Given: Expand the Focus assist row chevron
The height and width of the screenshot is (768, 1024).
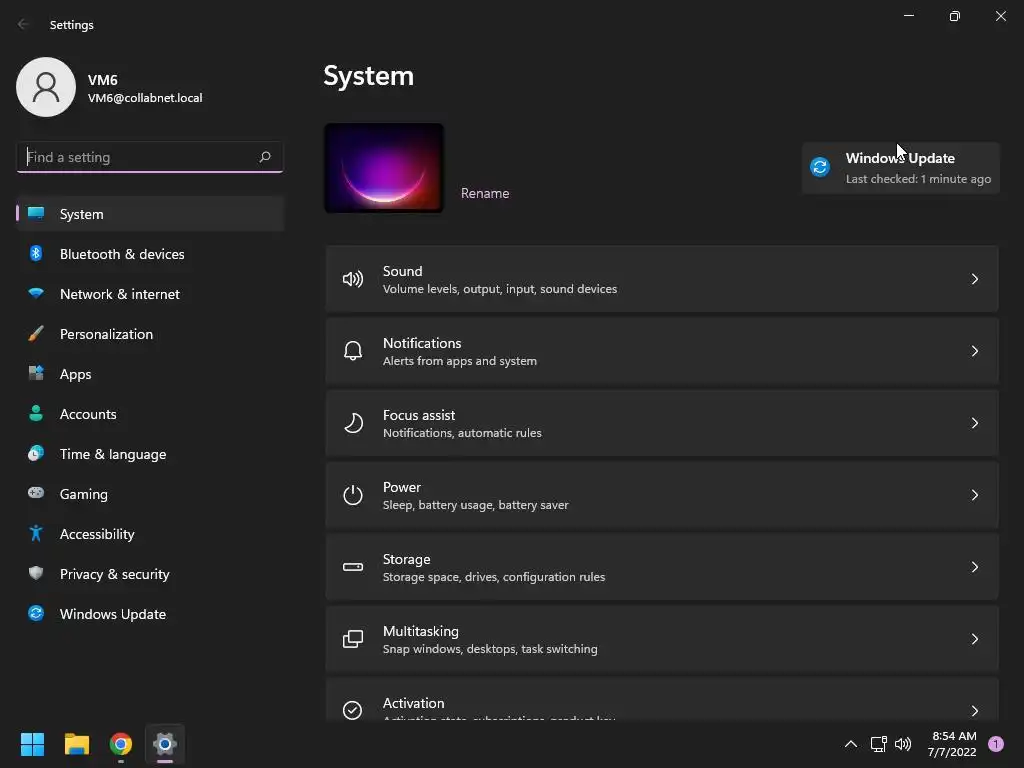Looking at the screenshot, I should (974, 423).
